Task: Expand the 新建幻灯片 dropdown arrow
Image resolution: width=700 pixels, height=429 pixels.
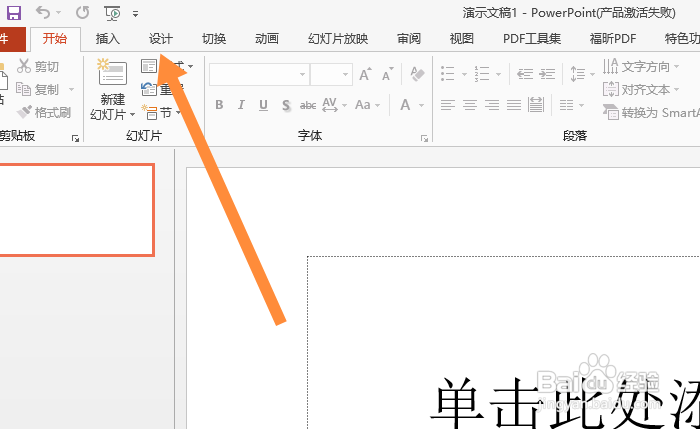Action: coord(133,115)
